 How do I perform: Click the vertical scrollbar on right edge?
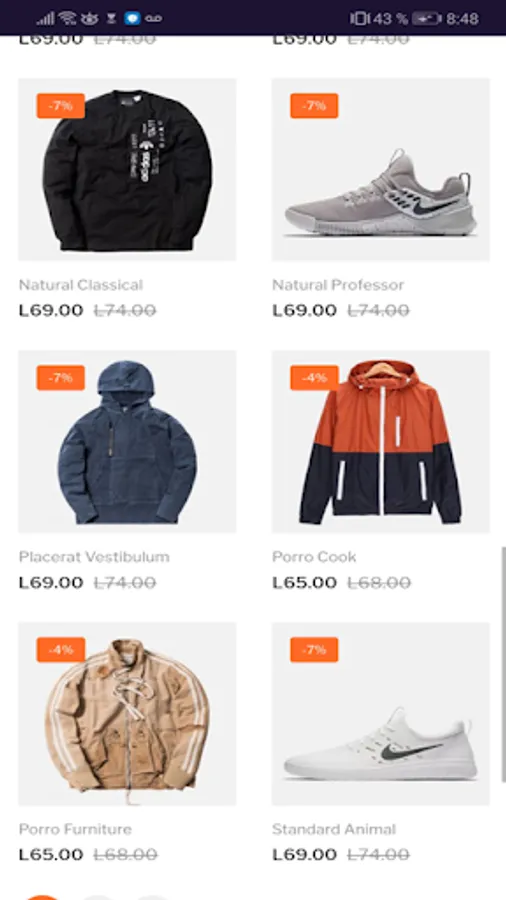point(503,664)
